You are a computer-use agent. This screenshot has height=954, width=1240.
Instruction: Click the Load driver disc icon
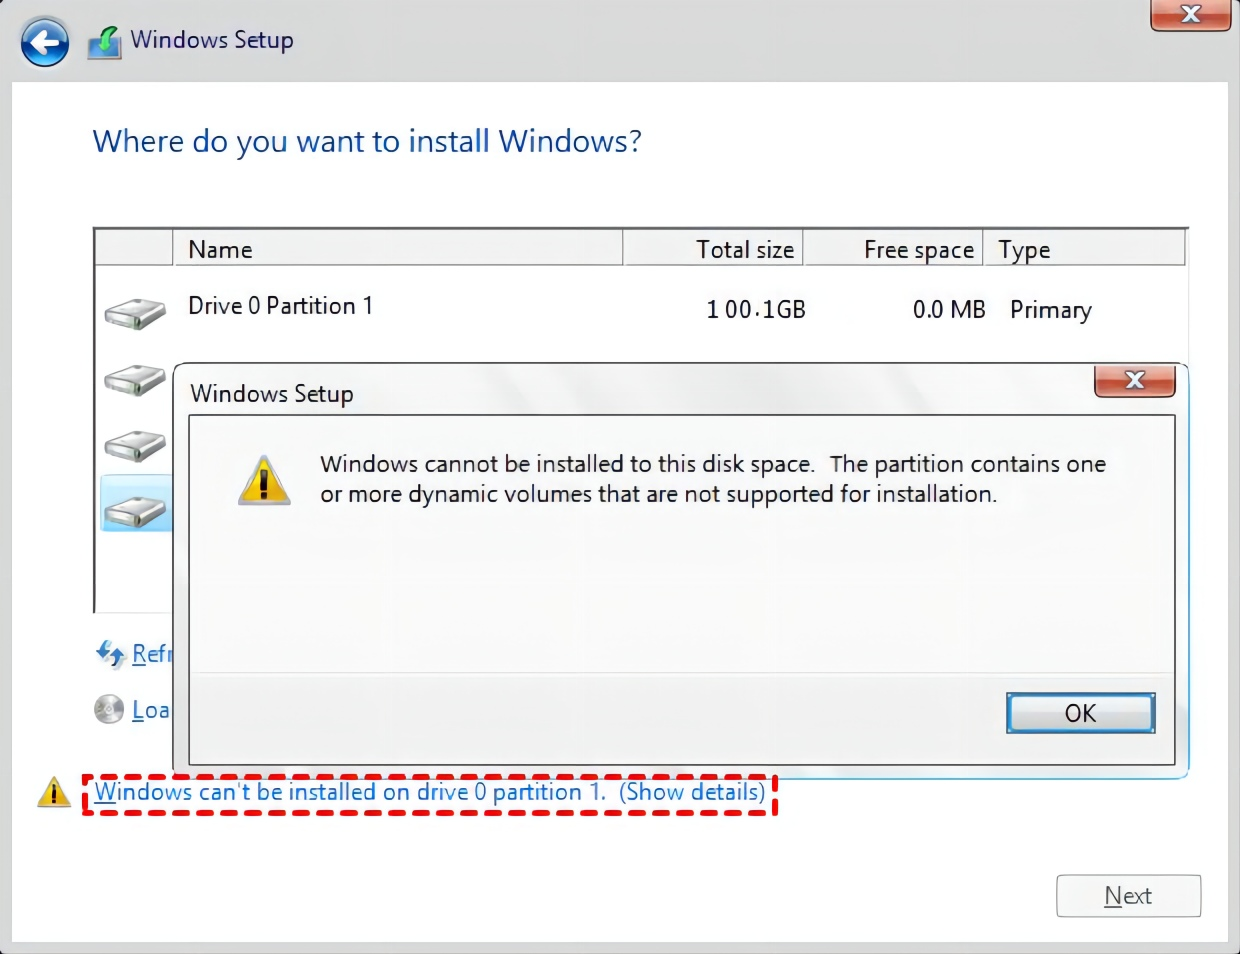tap(109, 709)
